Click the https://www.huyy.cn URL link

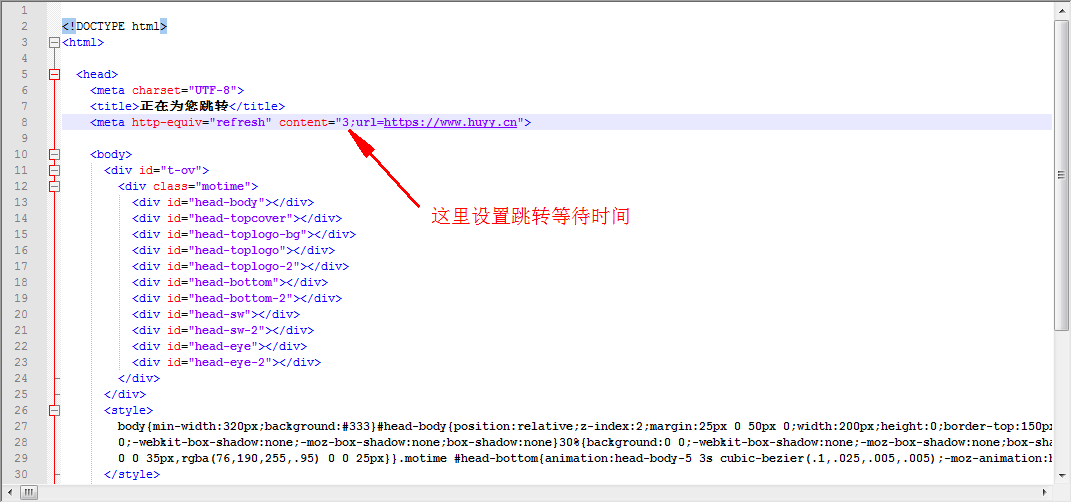click(450, 122)
